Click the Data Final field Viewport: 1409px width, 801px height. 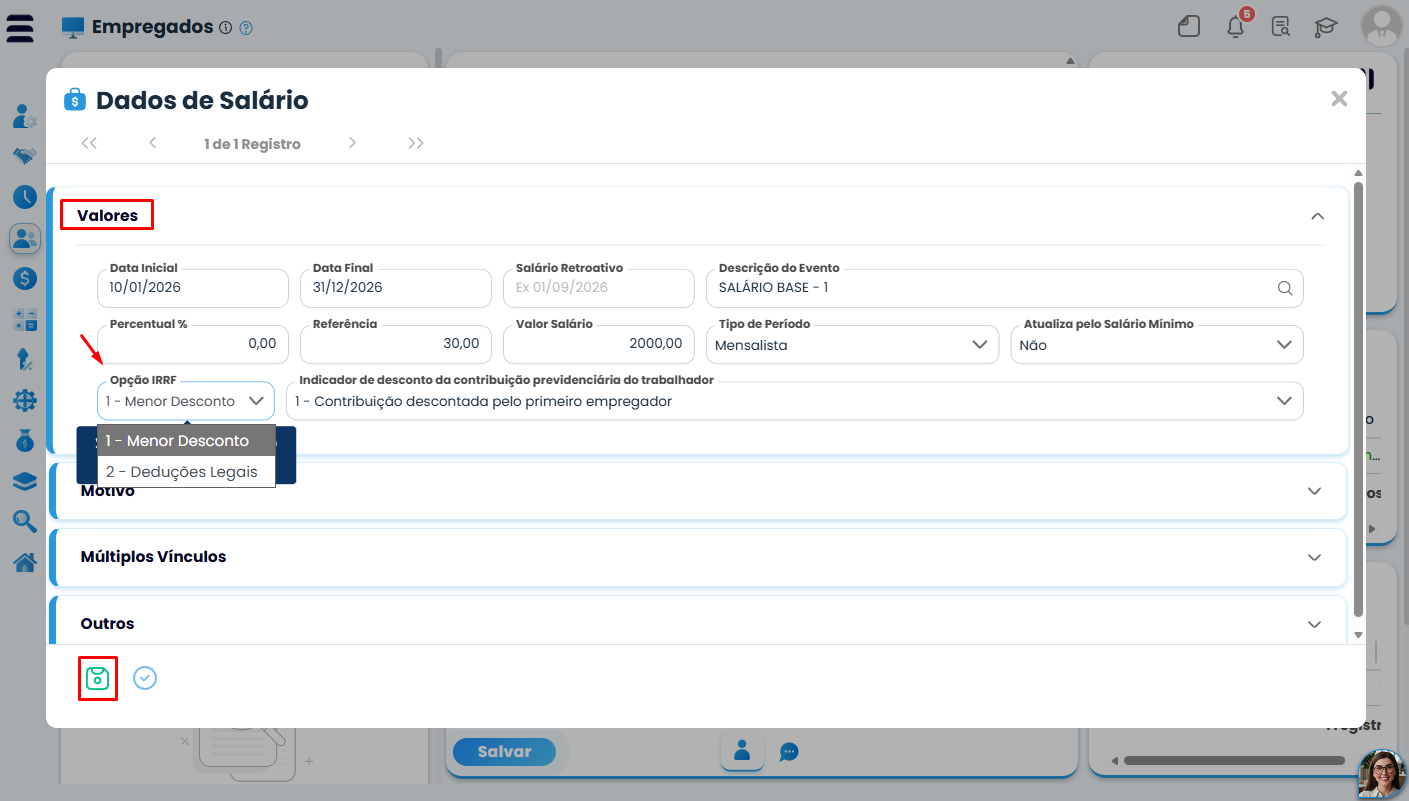pos(396,288)
